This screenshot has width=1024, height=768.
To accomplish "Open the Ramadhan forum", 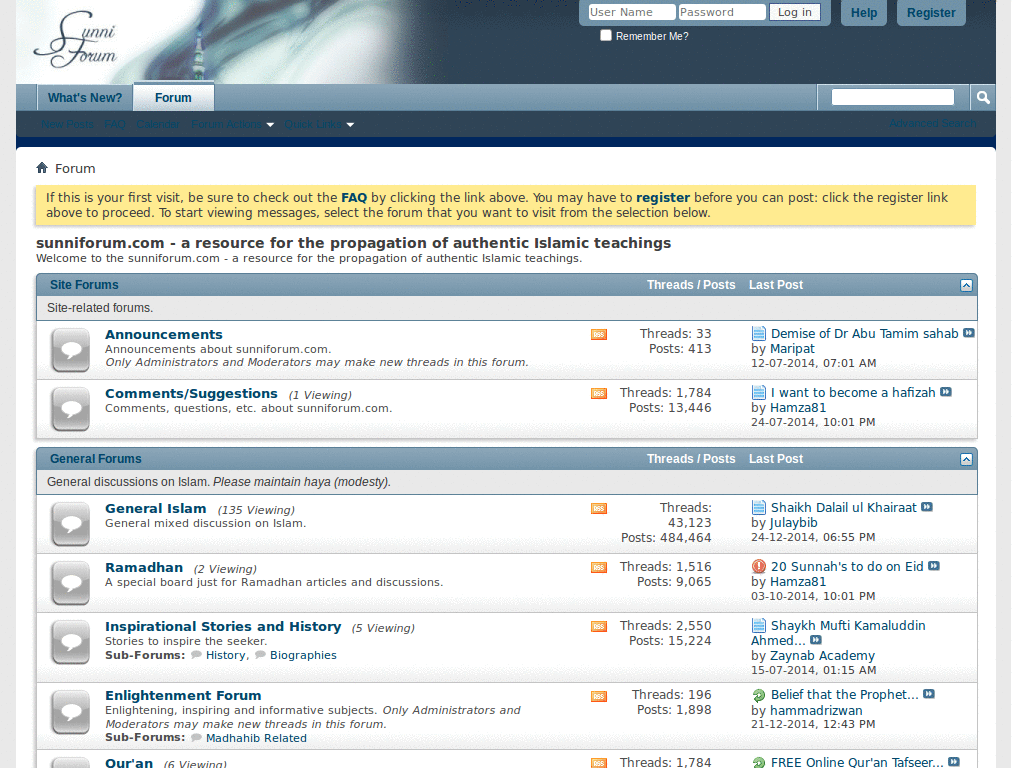I will tap(144, 568).
